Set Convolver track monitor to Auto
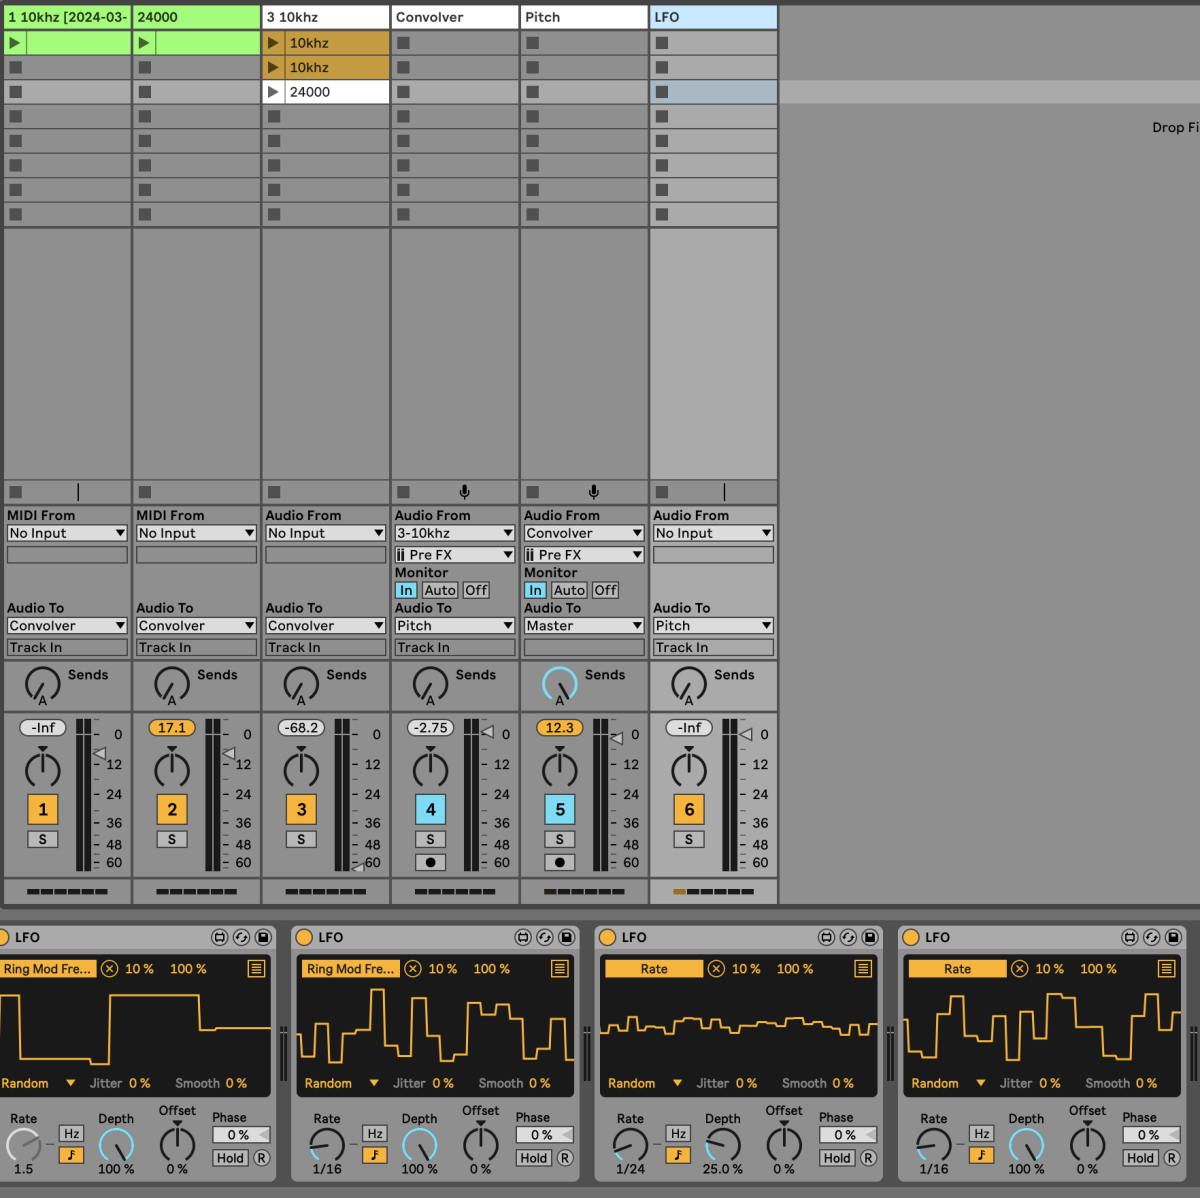This screenshot has height=1198, width=1200. tap(440, 590)
